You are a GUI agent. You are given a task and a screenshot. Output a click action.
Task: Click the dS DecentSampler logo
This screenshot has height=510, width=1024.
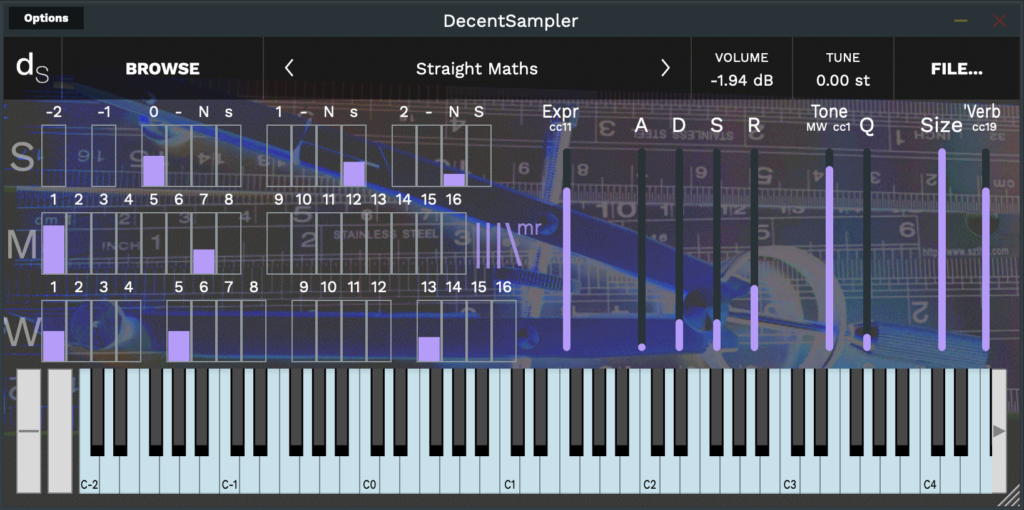tap(33, 68)
